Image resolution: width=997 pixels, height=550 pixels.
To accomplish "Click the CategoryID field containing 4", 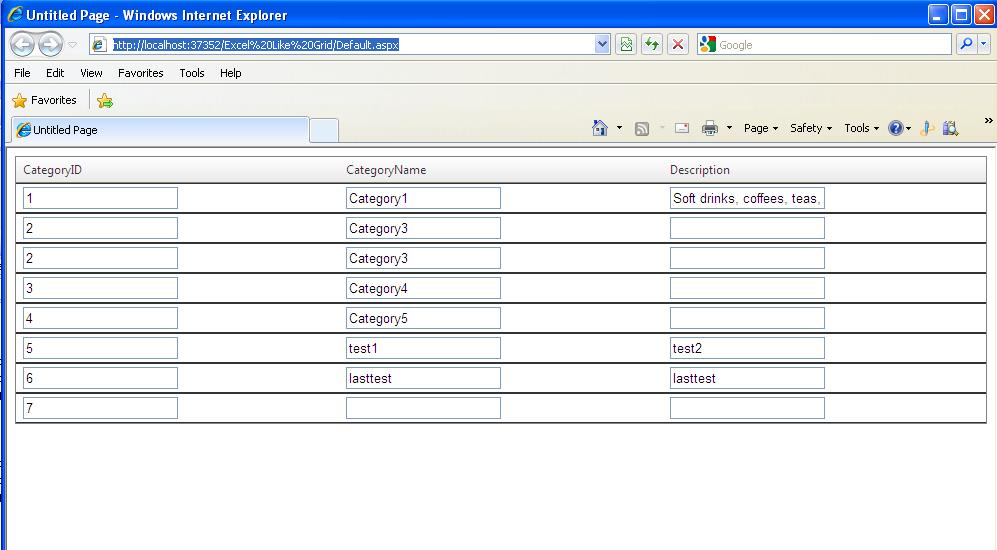I will pyautogui.click(x=100, y=318).
